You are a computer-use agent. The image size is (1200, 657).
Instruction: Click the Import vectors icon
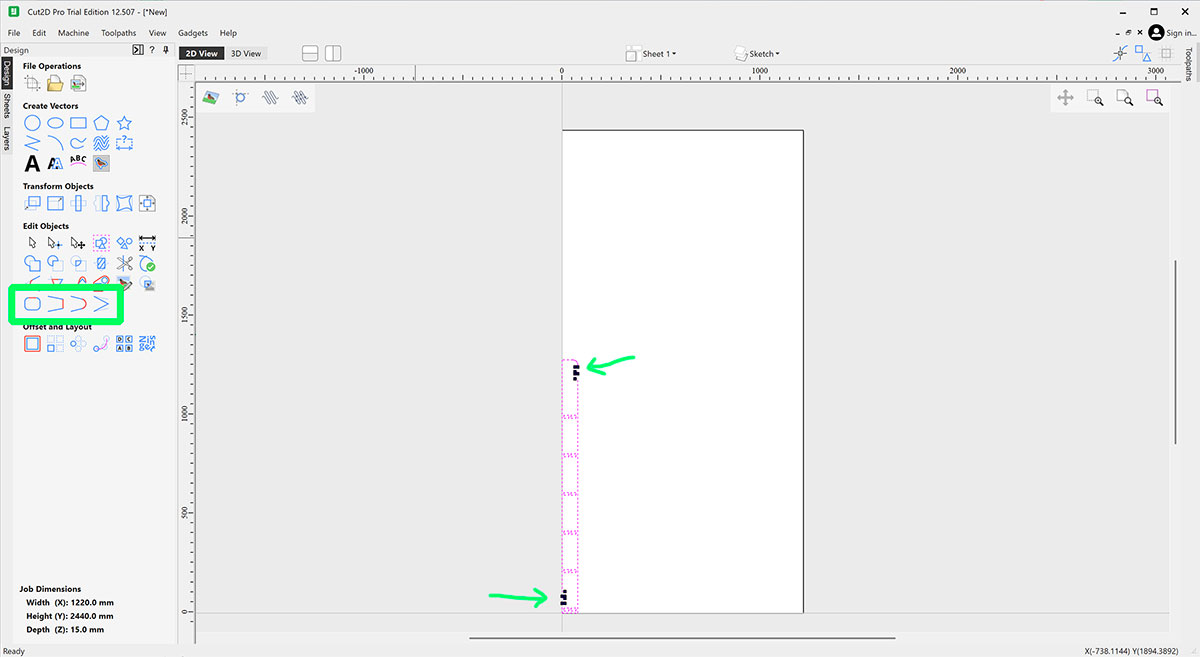point(78,83)
